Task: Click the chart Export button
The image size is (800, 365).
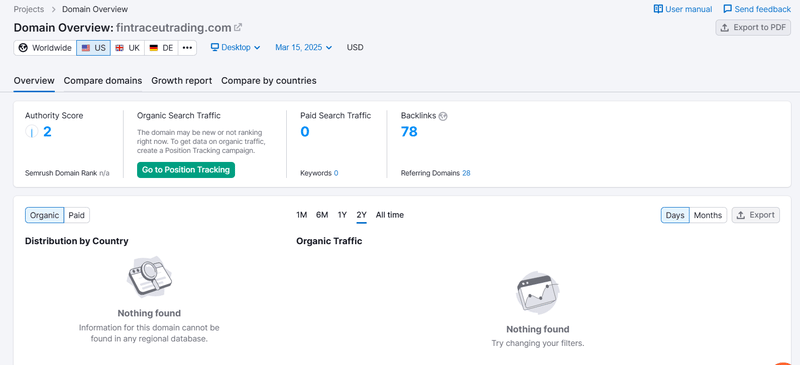Action: point(756,215)
